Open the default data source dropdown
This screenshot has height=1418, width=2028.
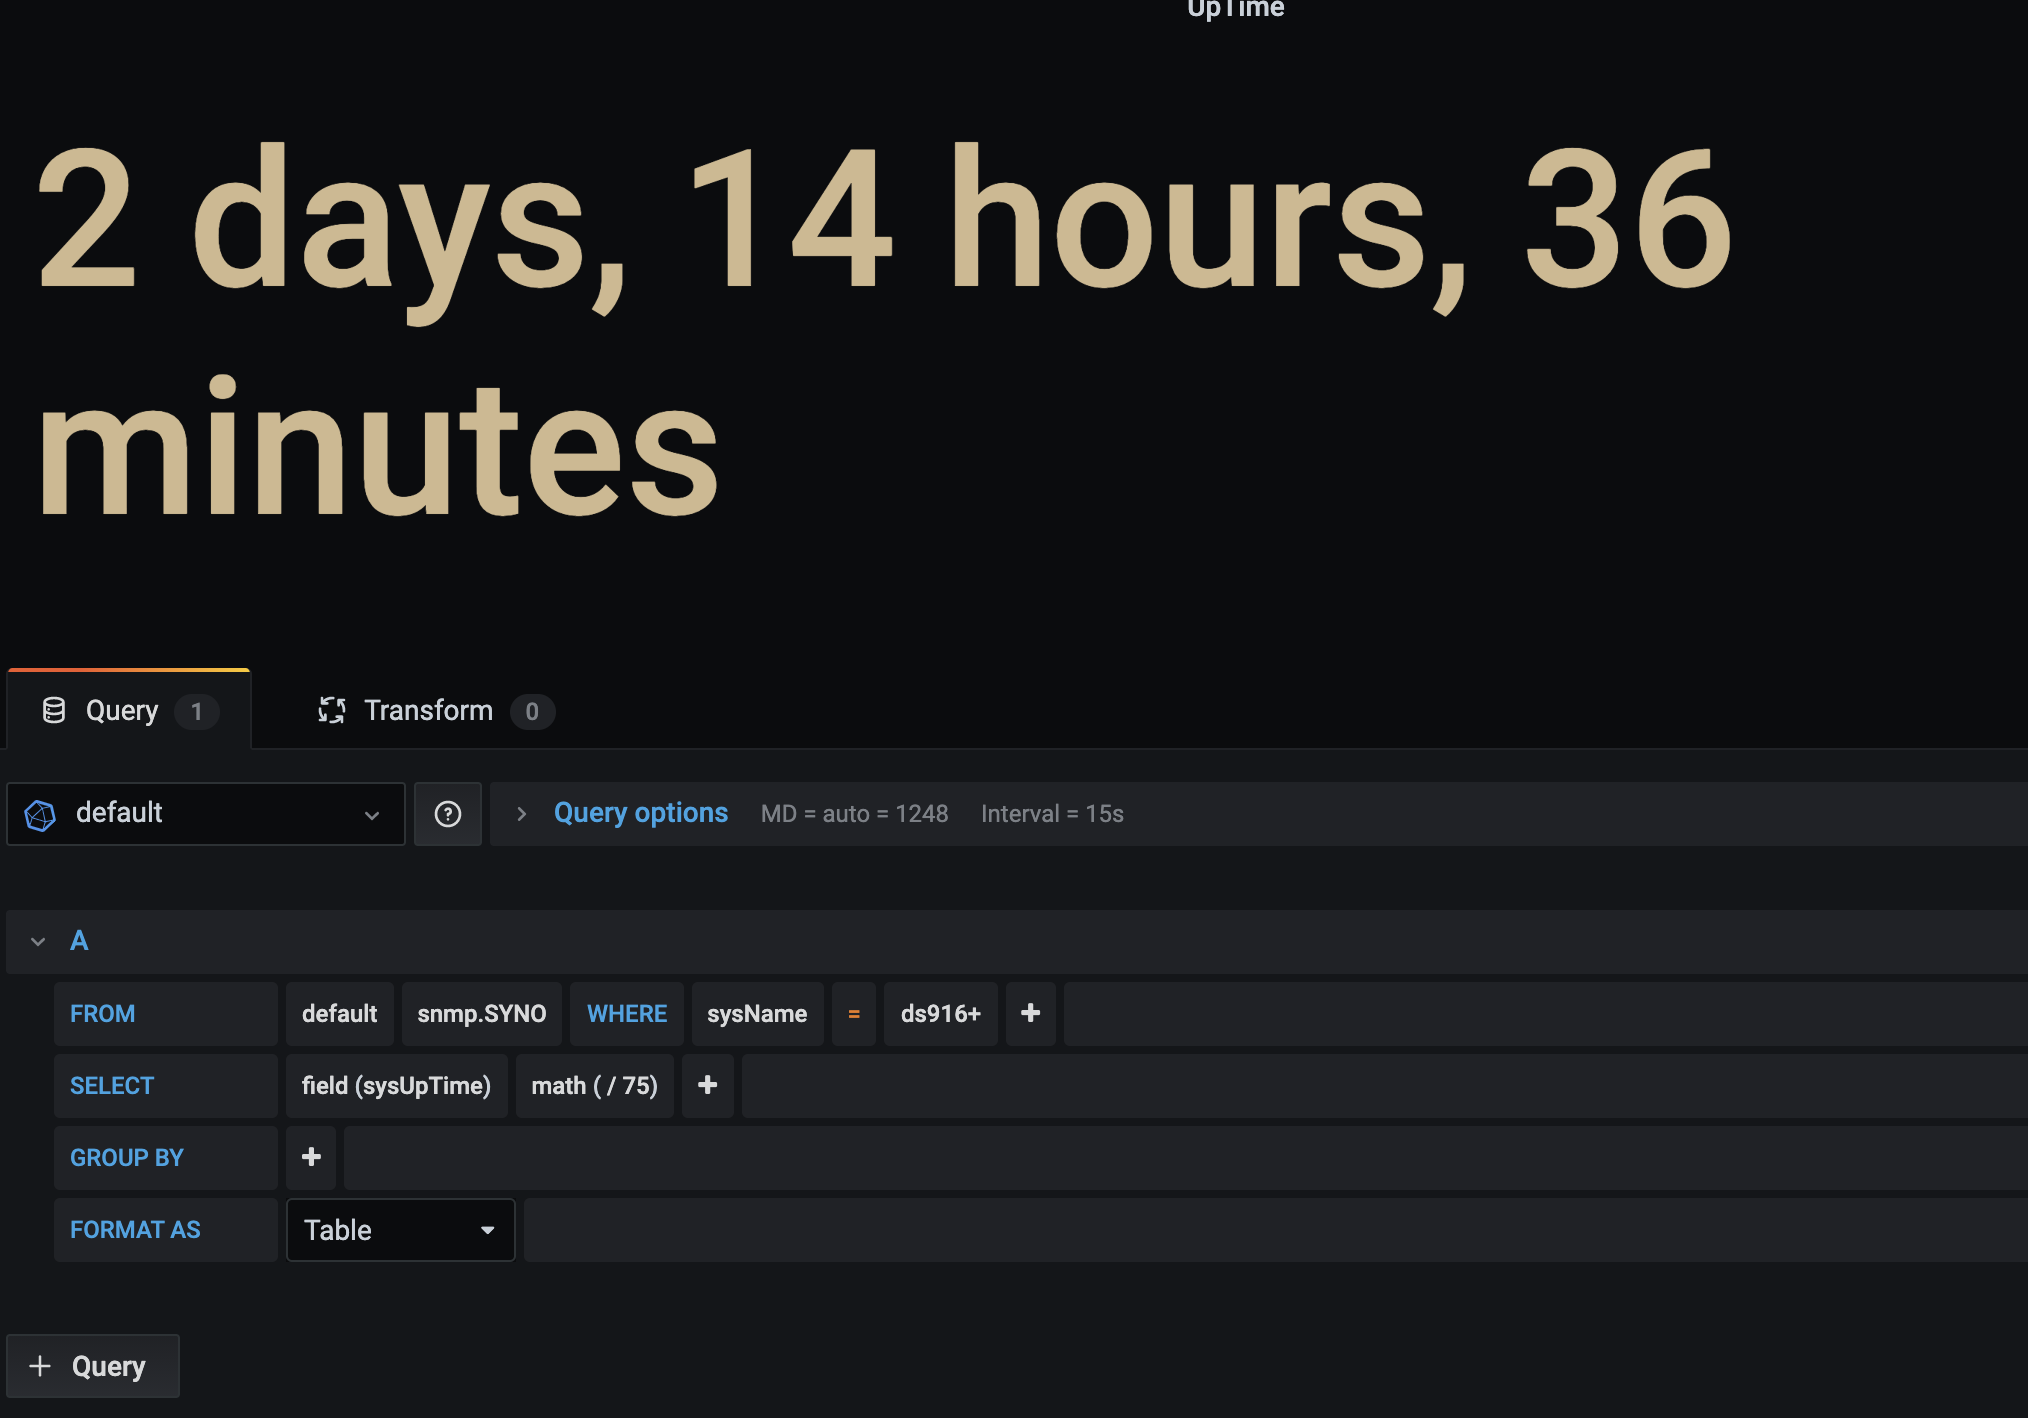coord(206,814)
